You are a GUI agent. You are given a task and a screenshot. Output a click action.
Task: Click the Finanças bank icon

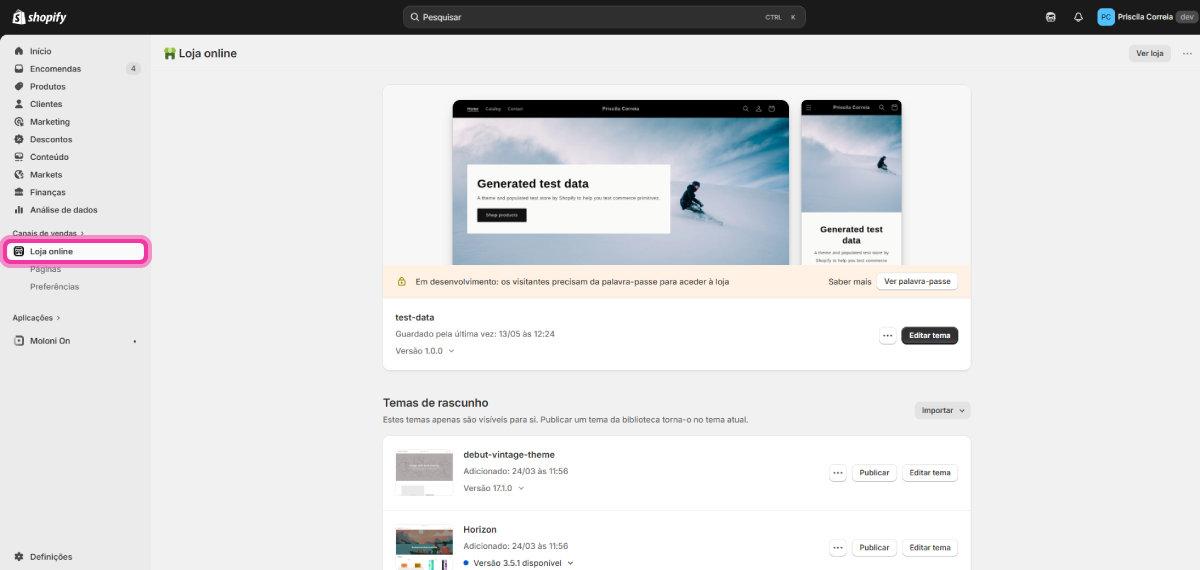[19, 192]
